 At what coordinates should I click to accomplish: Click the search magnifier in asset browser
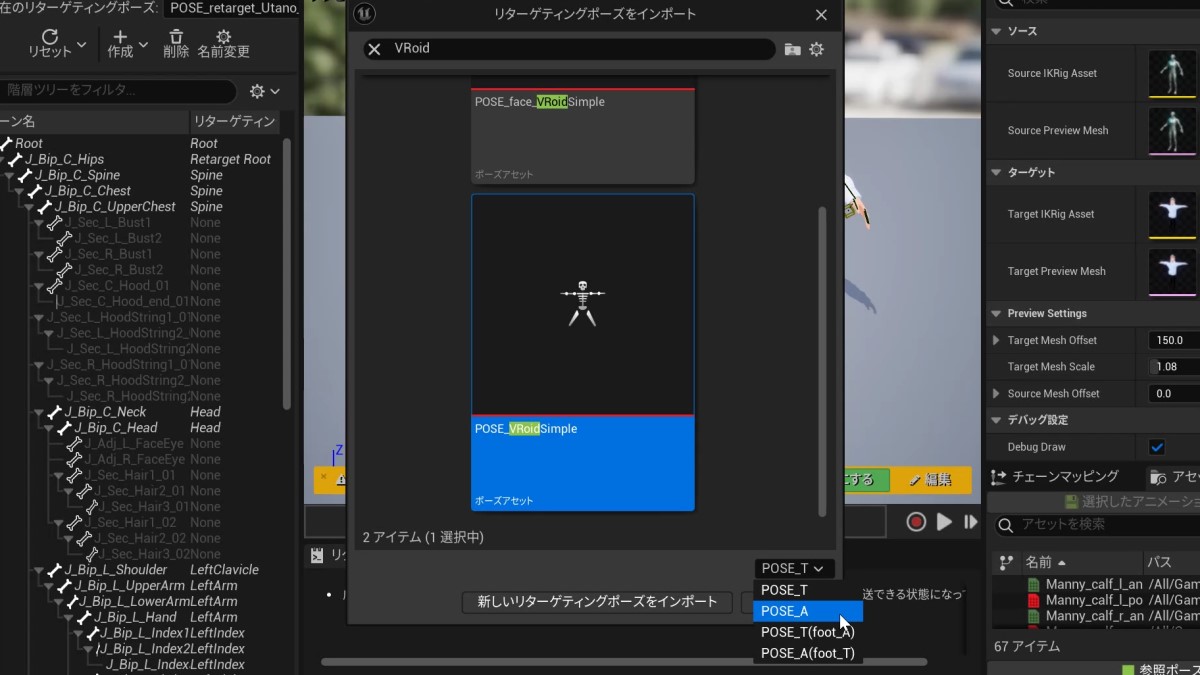coord(1005,525)
